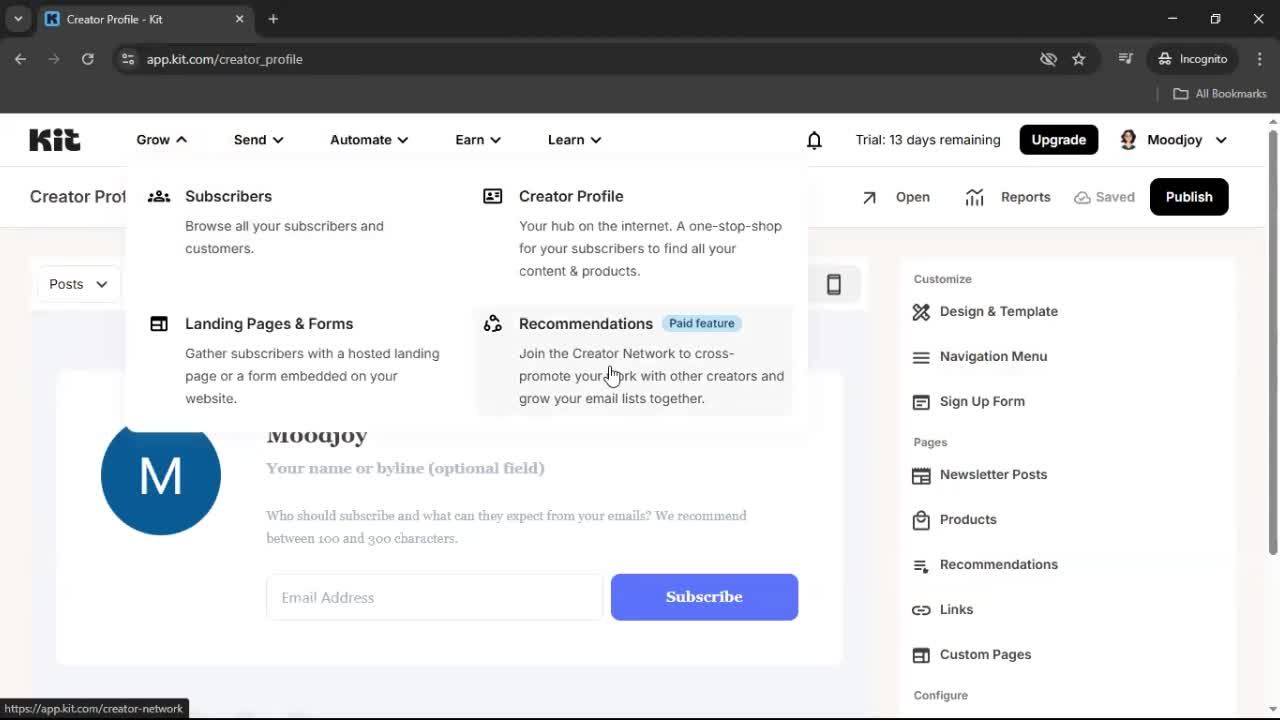Select Sign Up Form from Customize panel
The width and height of the screenshot is (1280, 720).
[x=982, y=401]
